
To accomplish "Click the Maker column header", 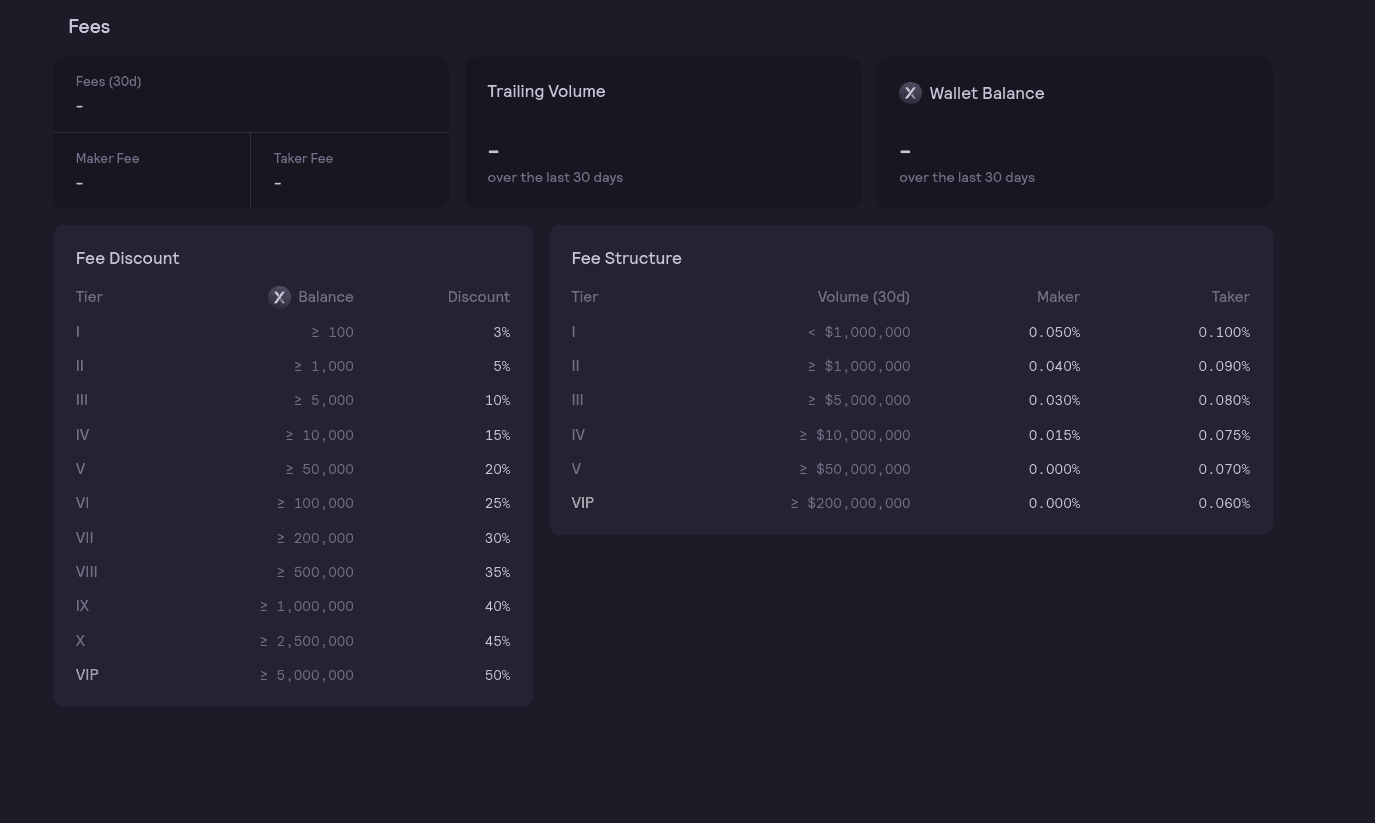I will [1058, 296].
